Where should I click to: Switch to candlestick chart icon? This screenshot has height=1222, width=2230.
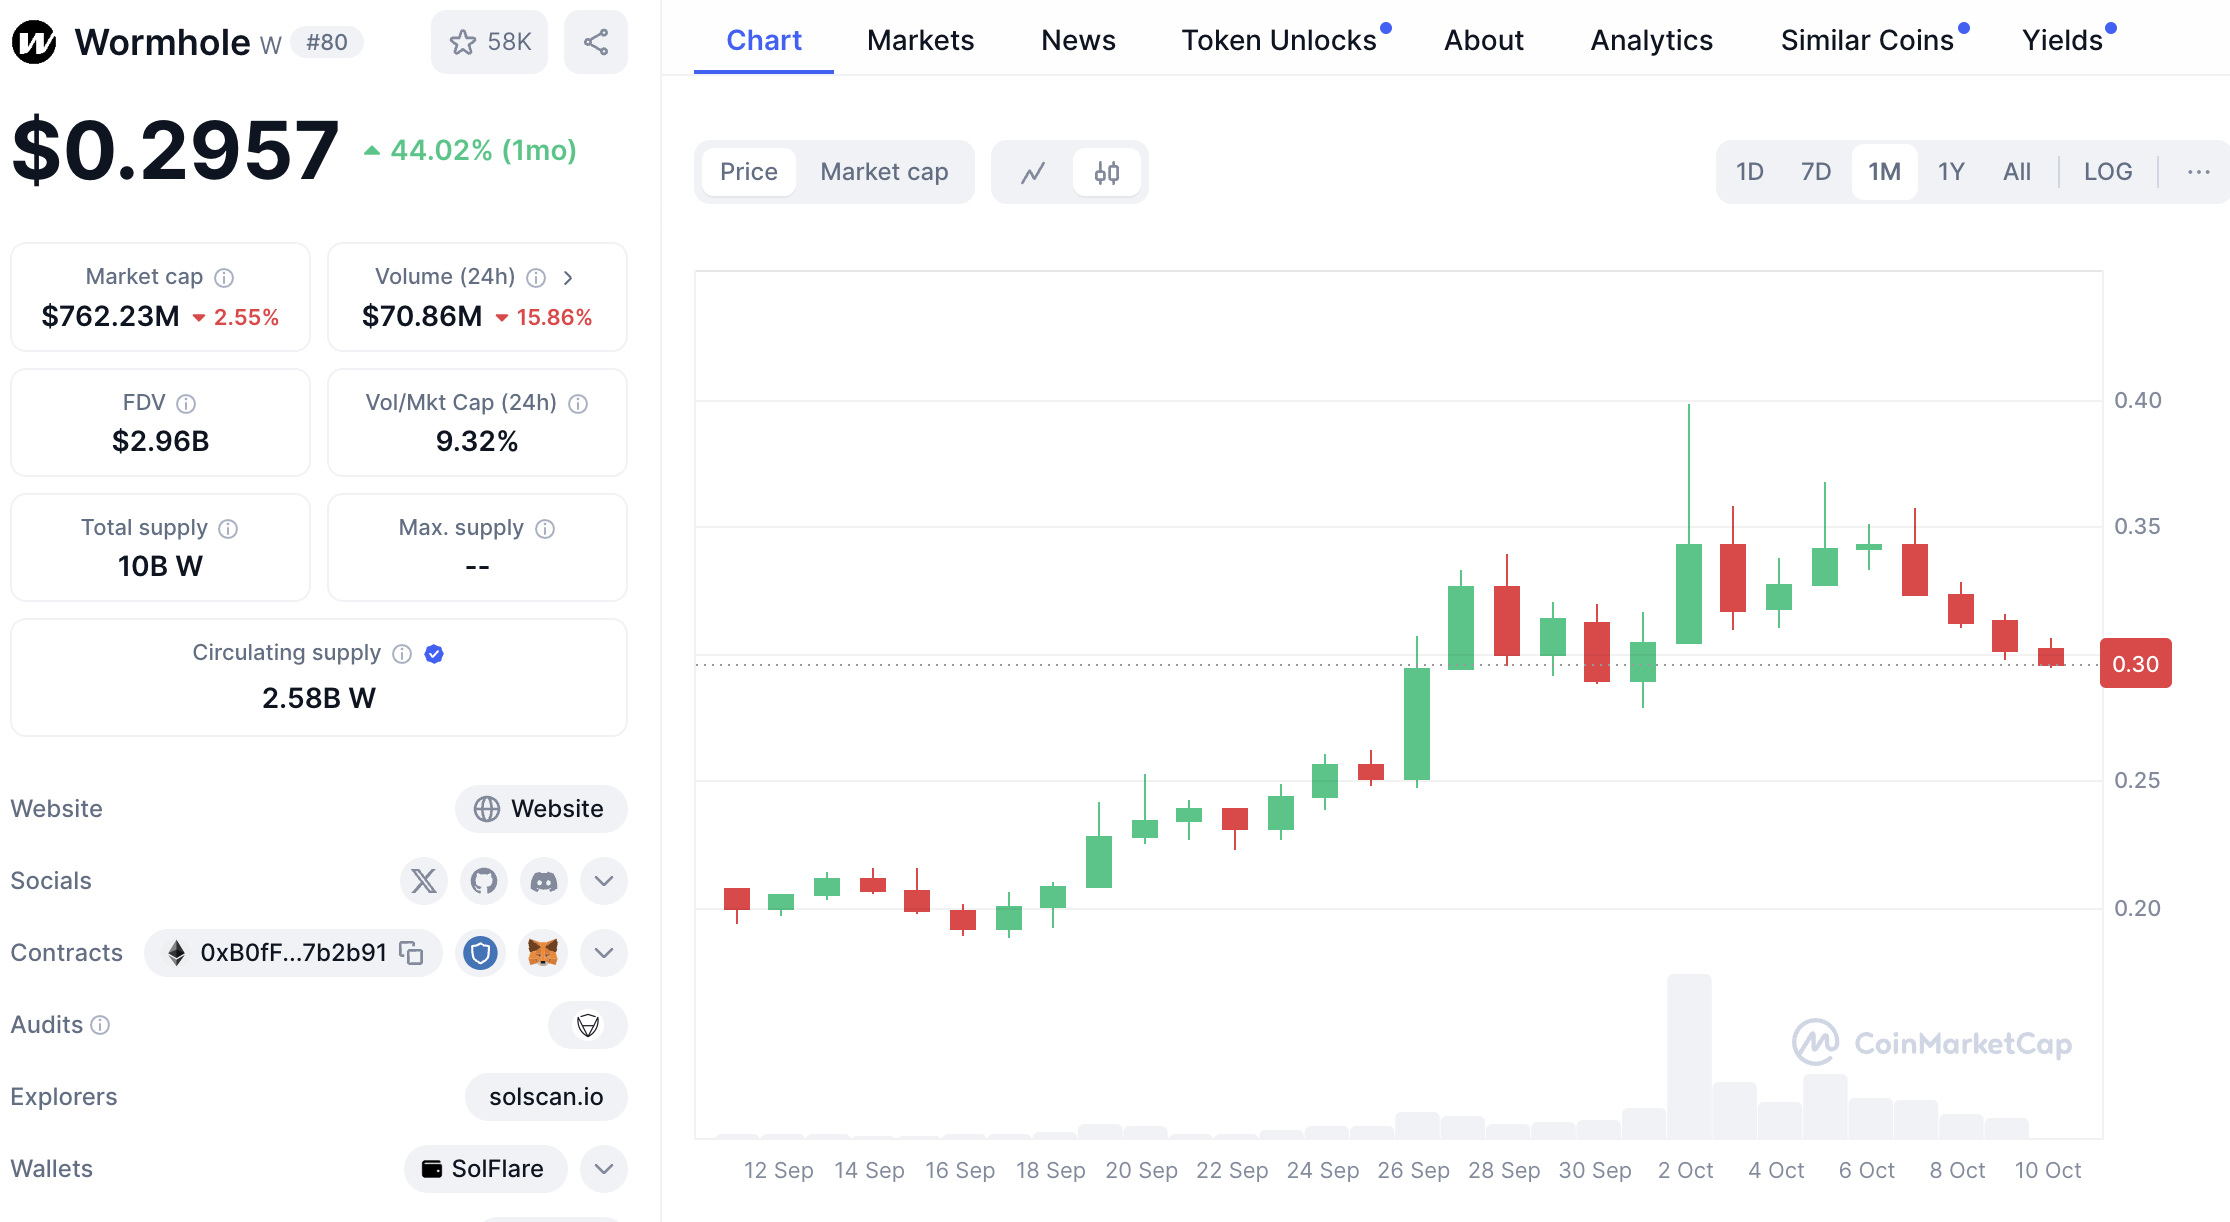pos(1106,172)
